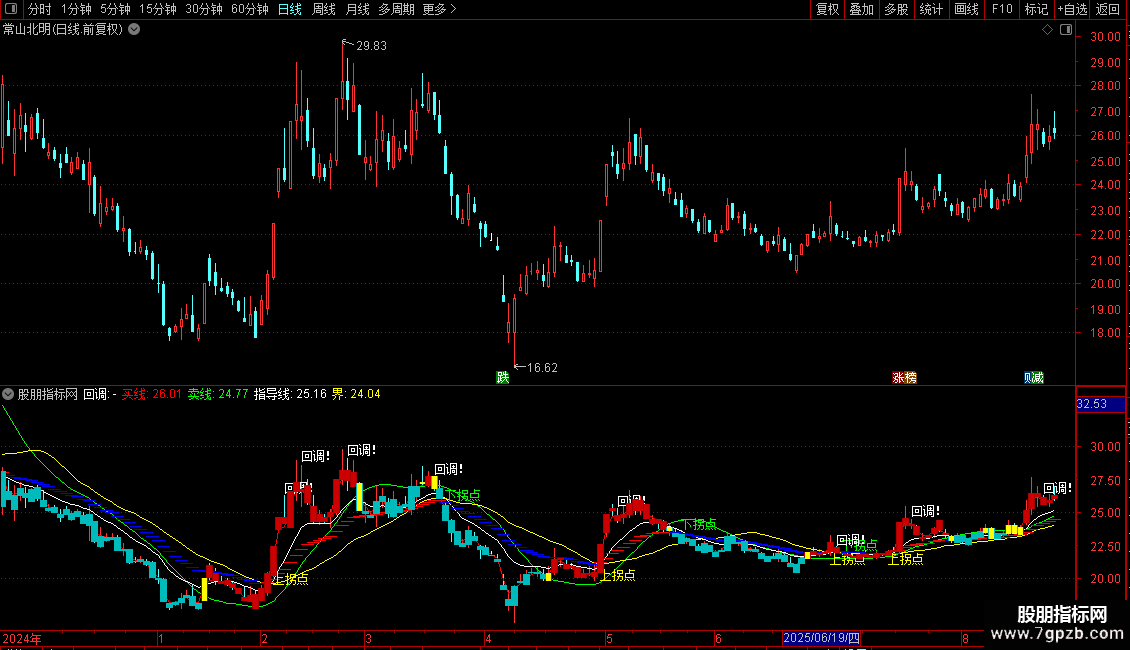Open F10 company information

point(1002,9)
